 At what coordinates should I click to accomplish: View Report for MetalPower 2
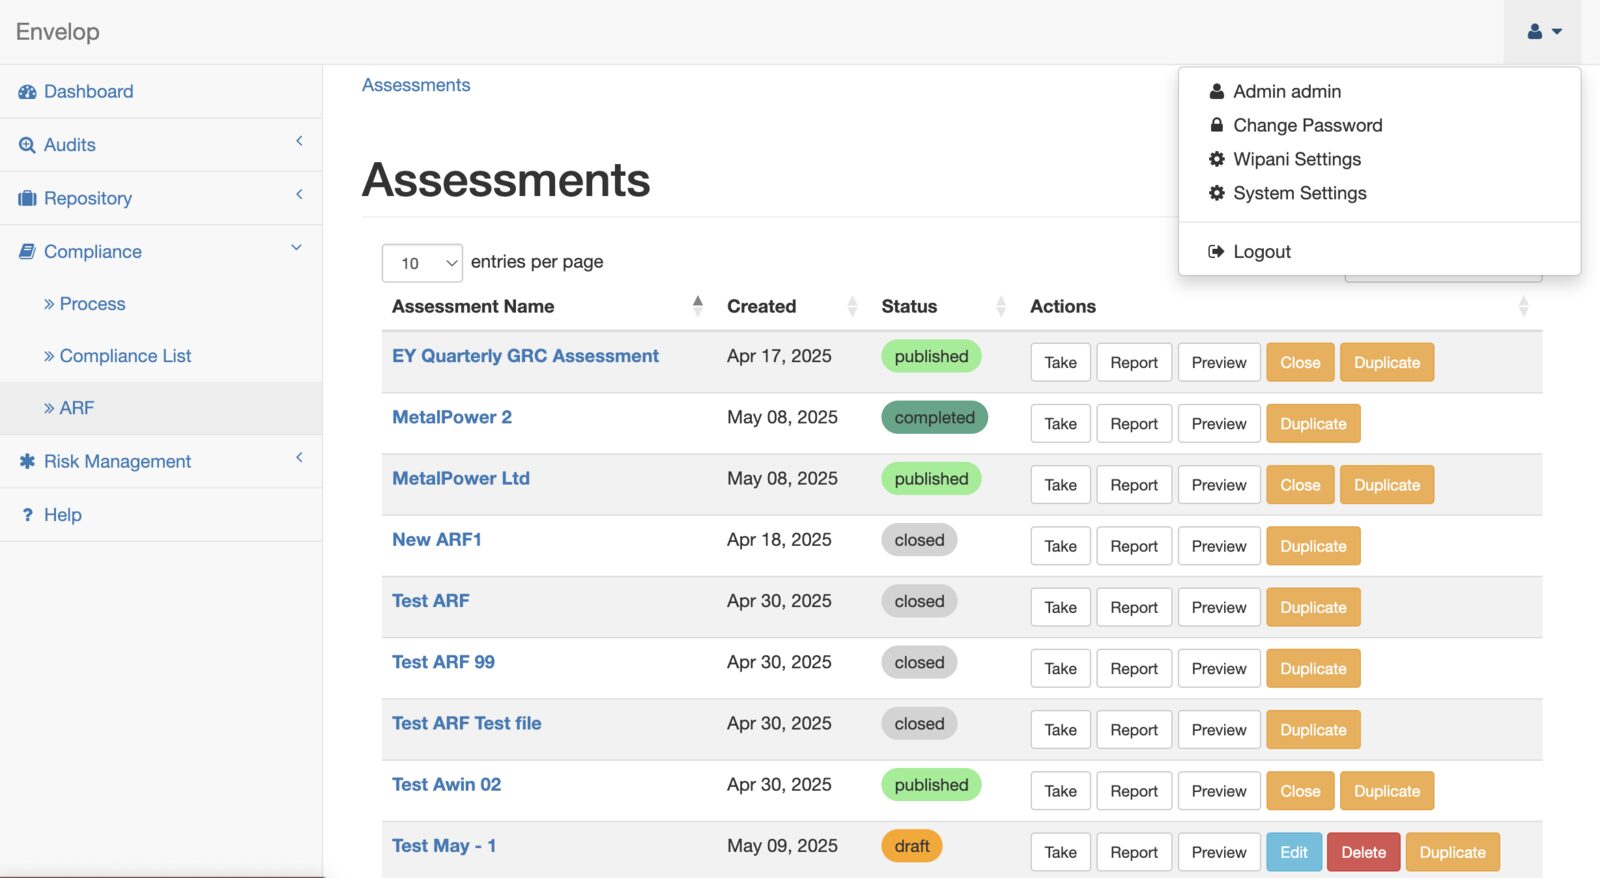(1134, 424)
